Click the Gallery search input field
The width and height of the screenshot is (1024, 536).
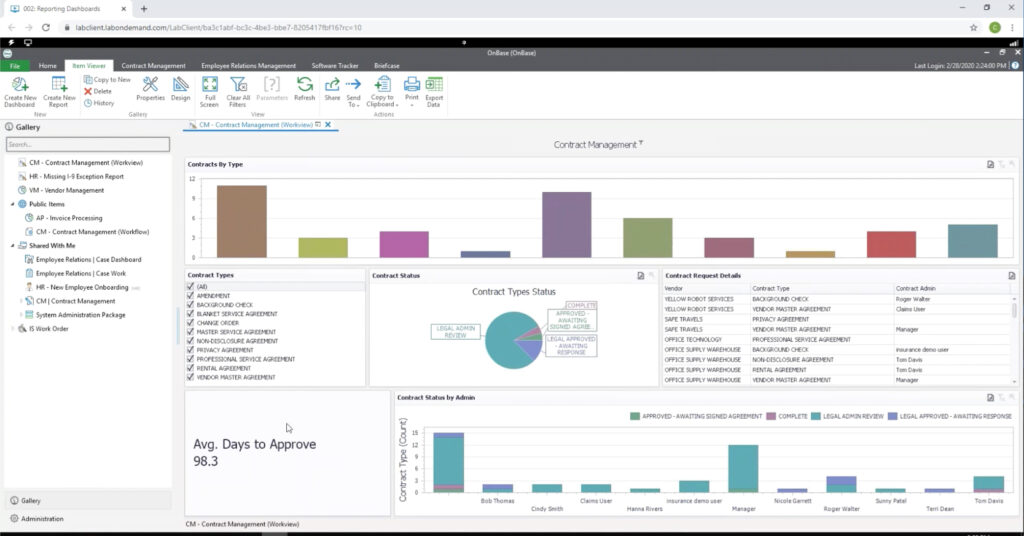click(x=88, y=145)
